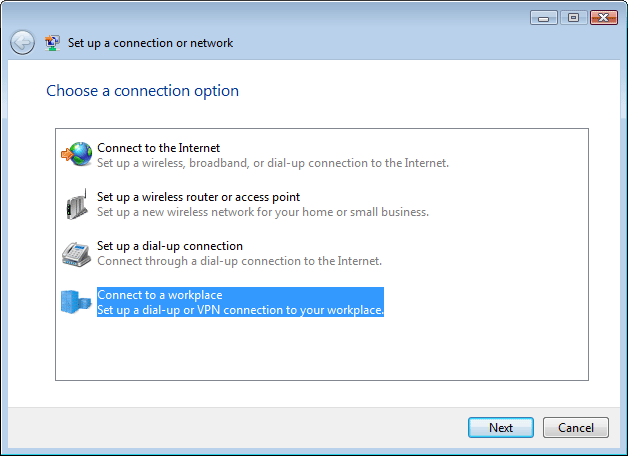Screen dimensions: 628x456
Task: Select Set up a dial-up connection
Action: click(170, 246)
